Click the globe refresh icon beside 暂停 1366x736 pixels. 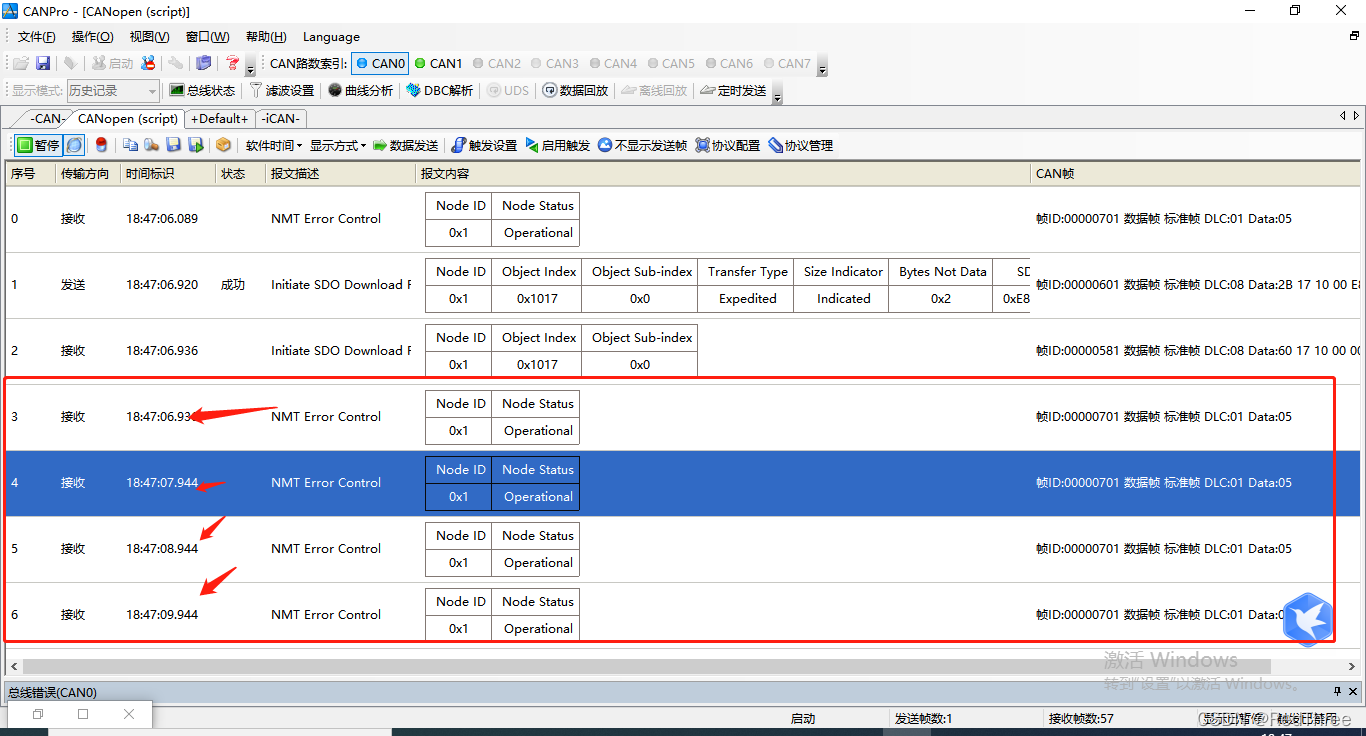[x=75, y=145]
